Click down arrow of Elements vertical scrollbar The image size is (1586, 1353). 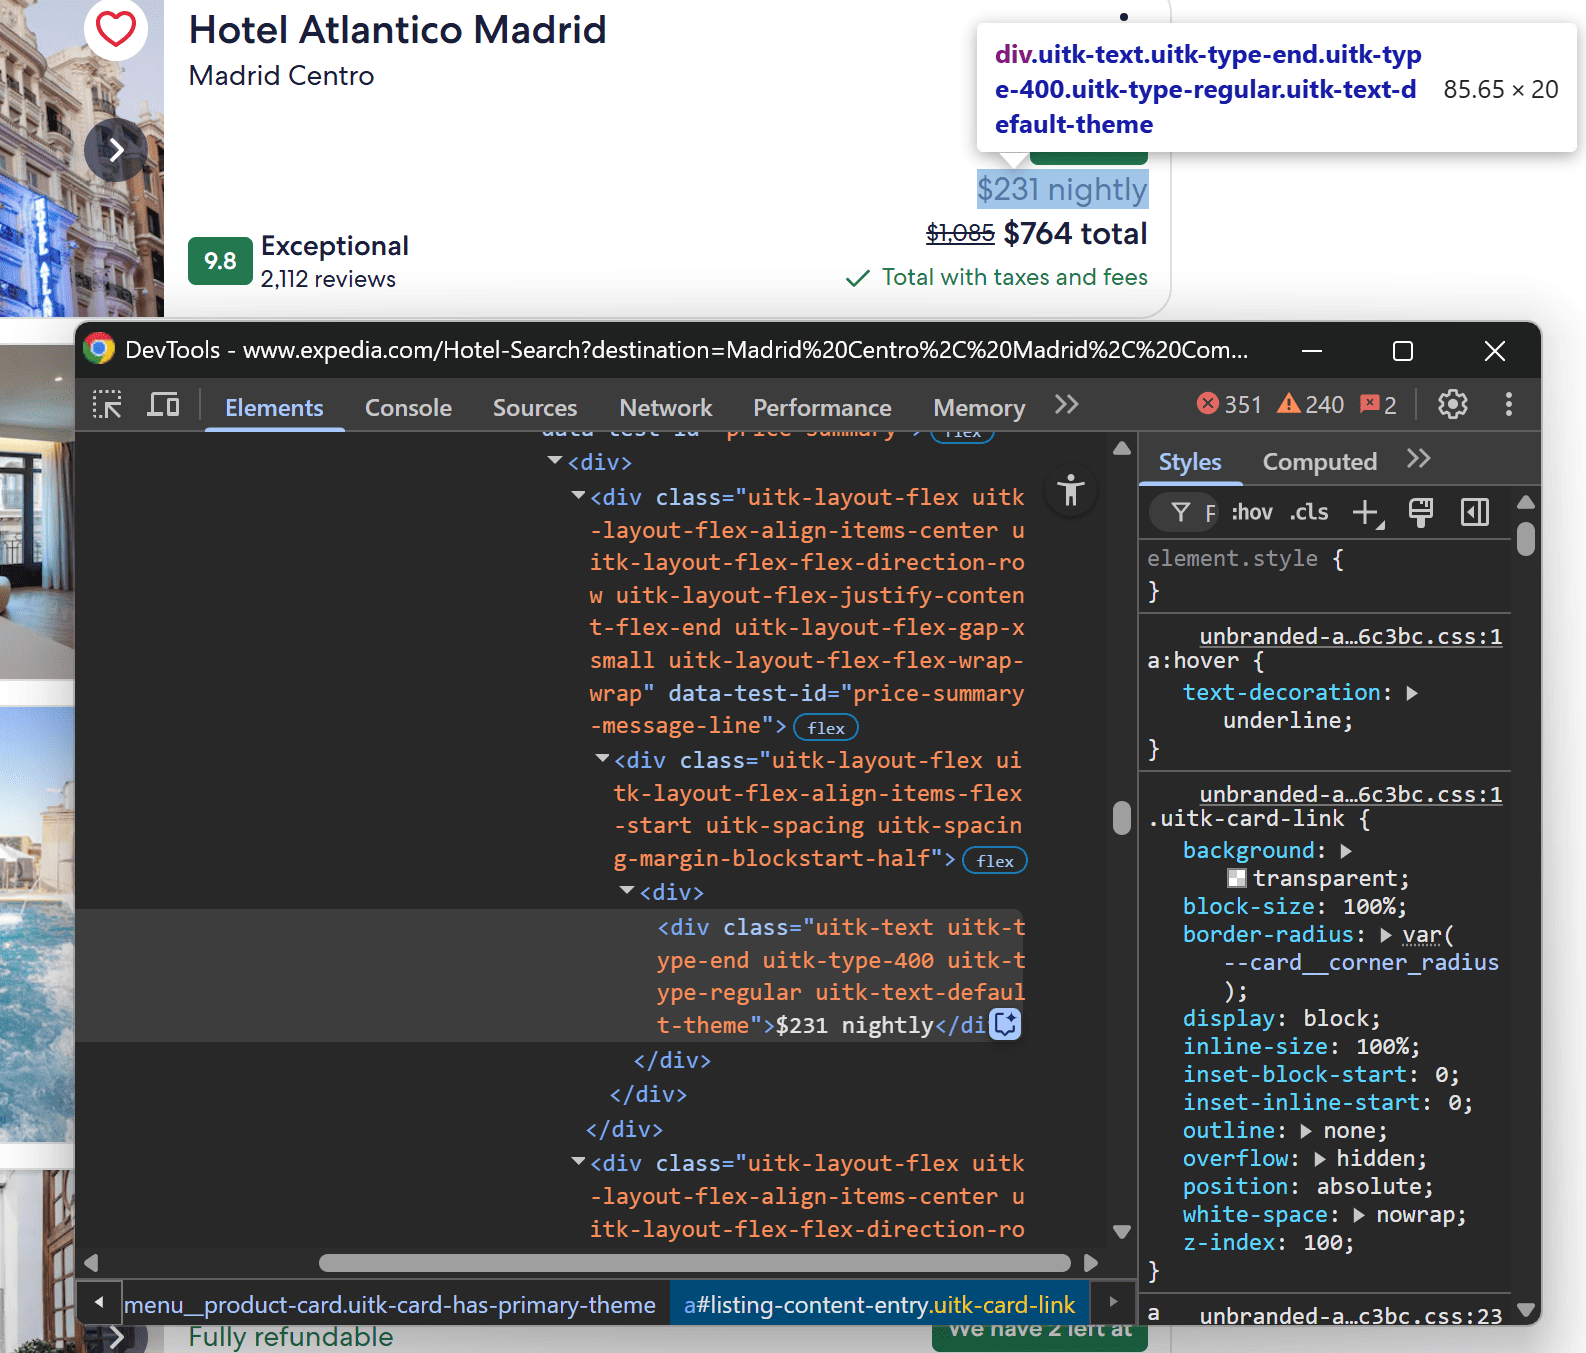click(x=1122, y=1231)
